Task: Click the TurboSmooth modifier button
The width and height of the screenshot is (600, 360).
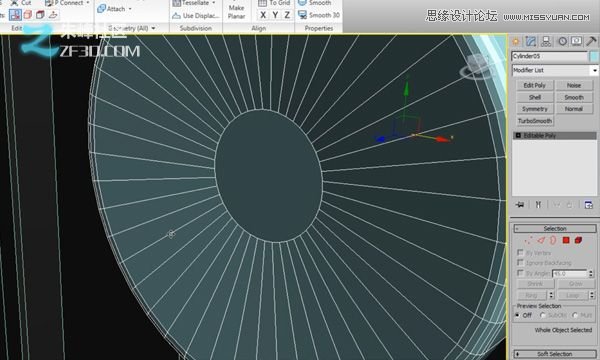Action: tap(535, 121)
